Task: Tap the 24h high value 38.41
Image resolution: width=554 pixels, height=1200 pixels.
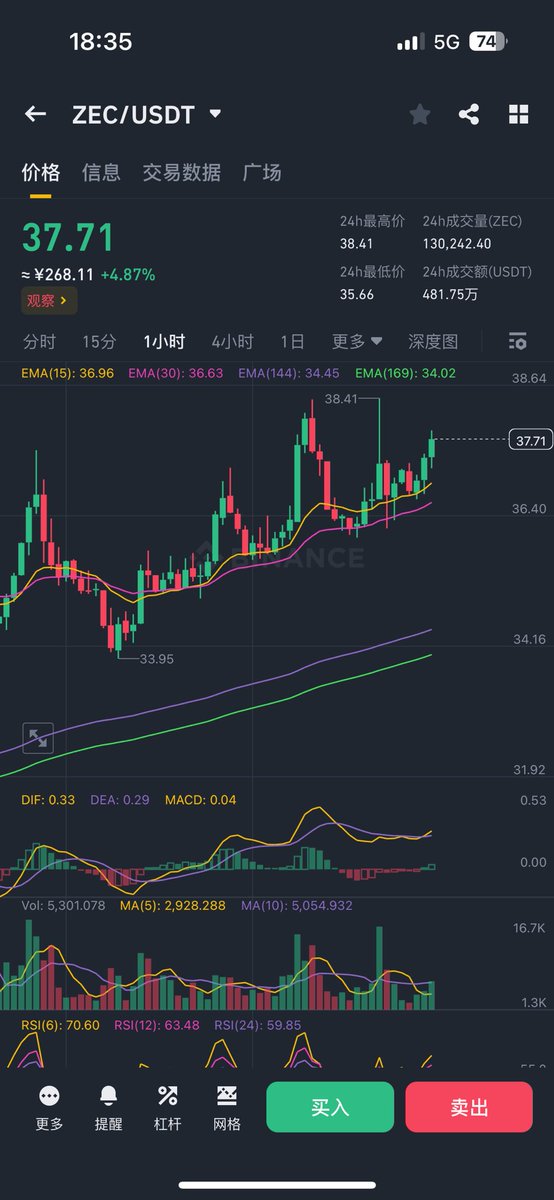Action: click(x=358, y=242)
